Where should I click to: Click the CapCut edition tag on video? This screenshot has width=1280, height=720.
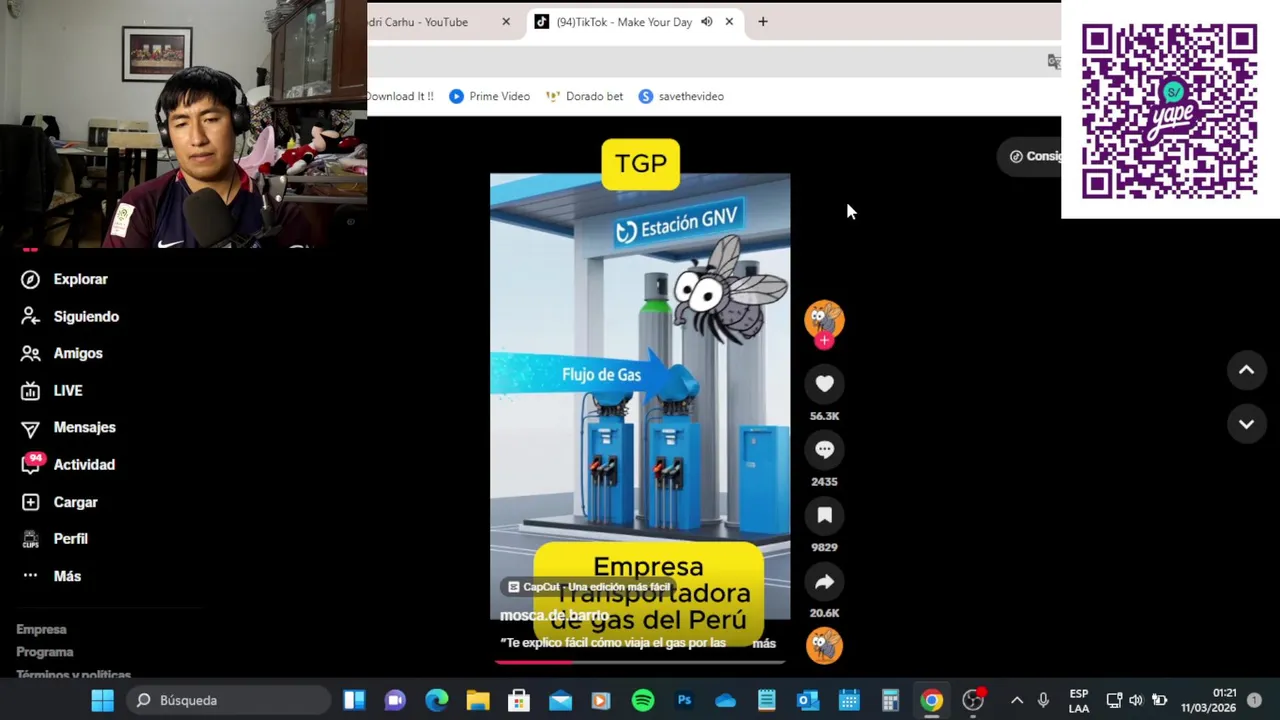pyautogui.click(x=588, y=587)
